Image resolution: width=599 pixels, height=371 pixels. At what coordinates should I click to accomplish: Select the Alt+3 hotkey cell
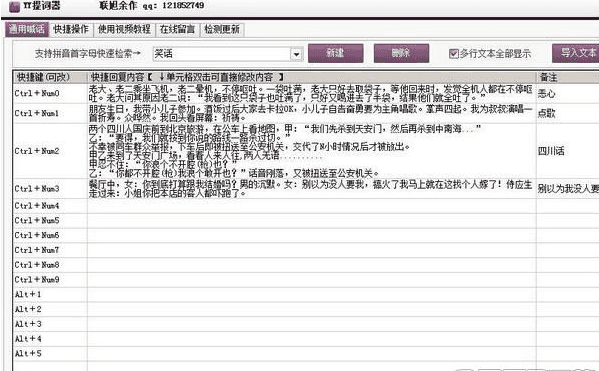pos(50,324)
